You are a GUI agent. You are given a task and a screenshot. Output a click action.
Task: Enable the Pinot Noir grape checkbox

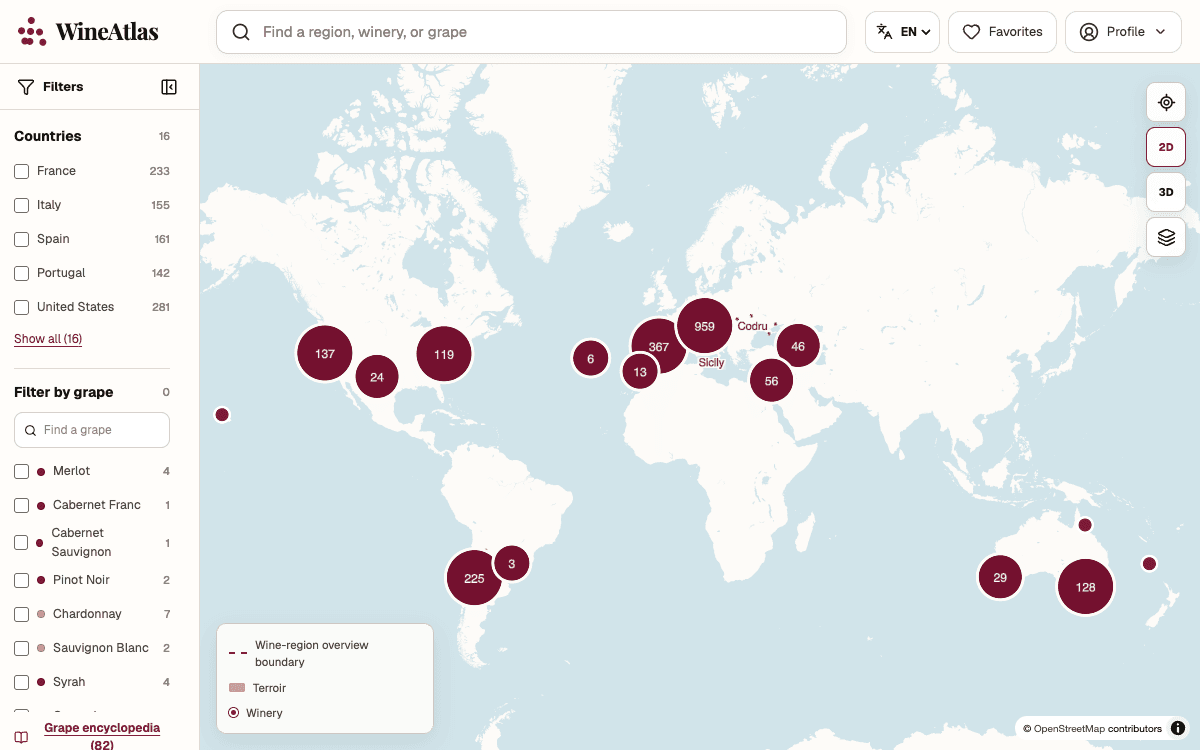click(21, 580)
